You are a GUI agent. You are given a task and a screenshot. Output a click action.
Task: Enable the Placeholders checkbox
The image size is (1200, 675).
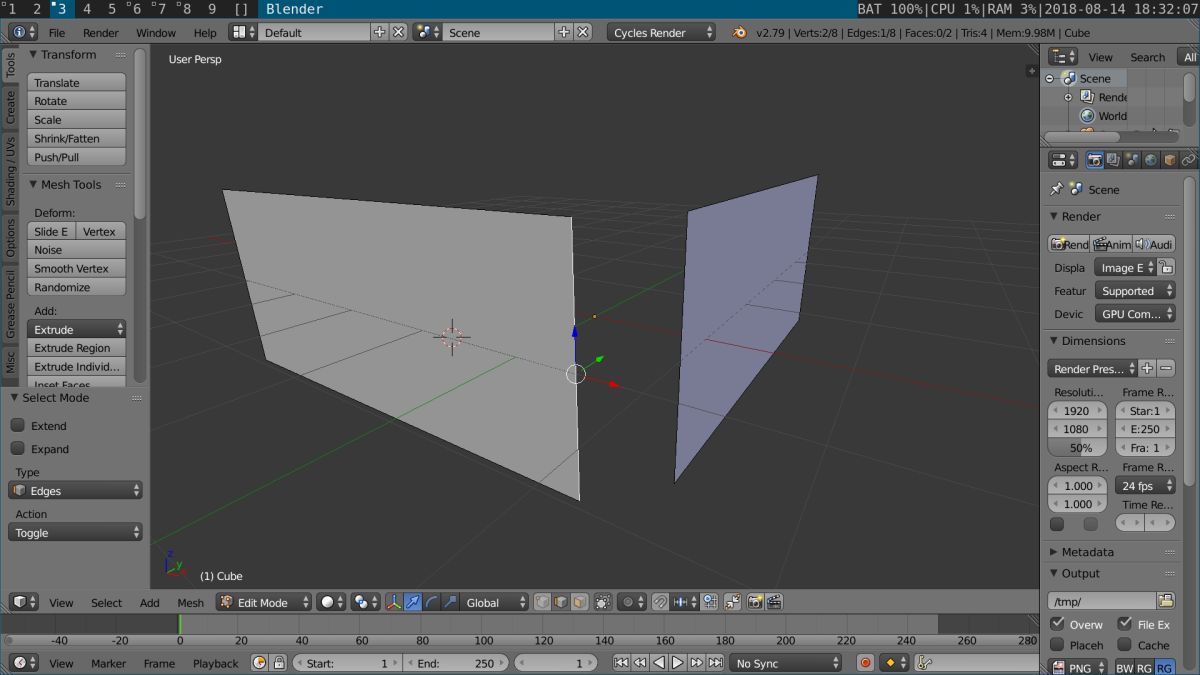tap(1057, 645)
